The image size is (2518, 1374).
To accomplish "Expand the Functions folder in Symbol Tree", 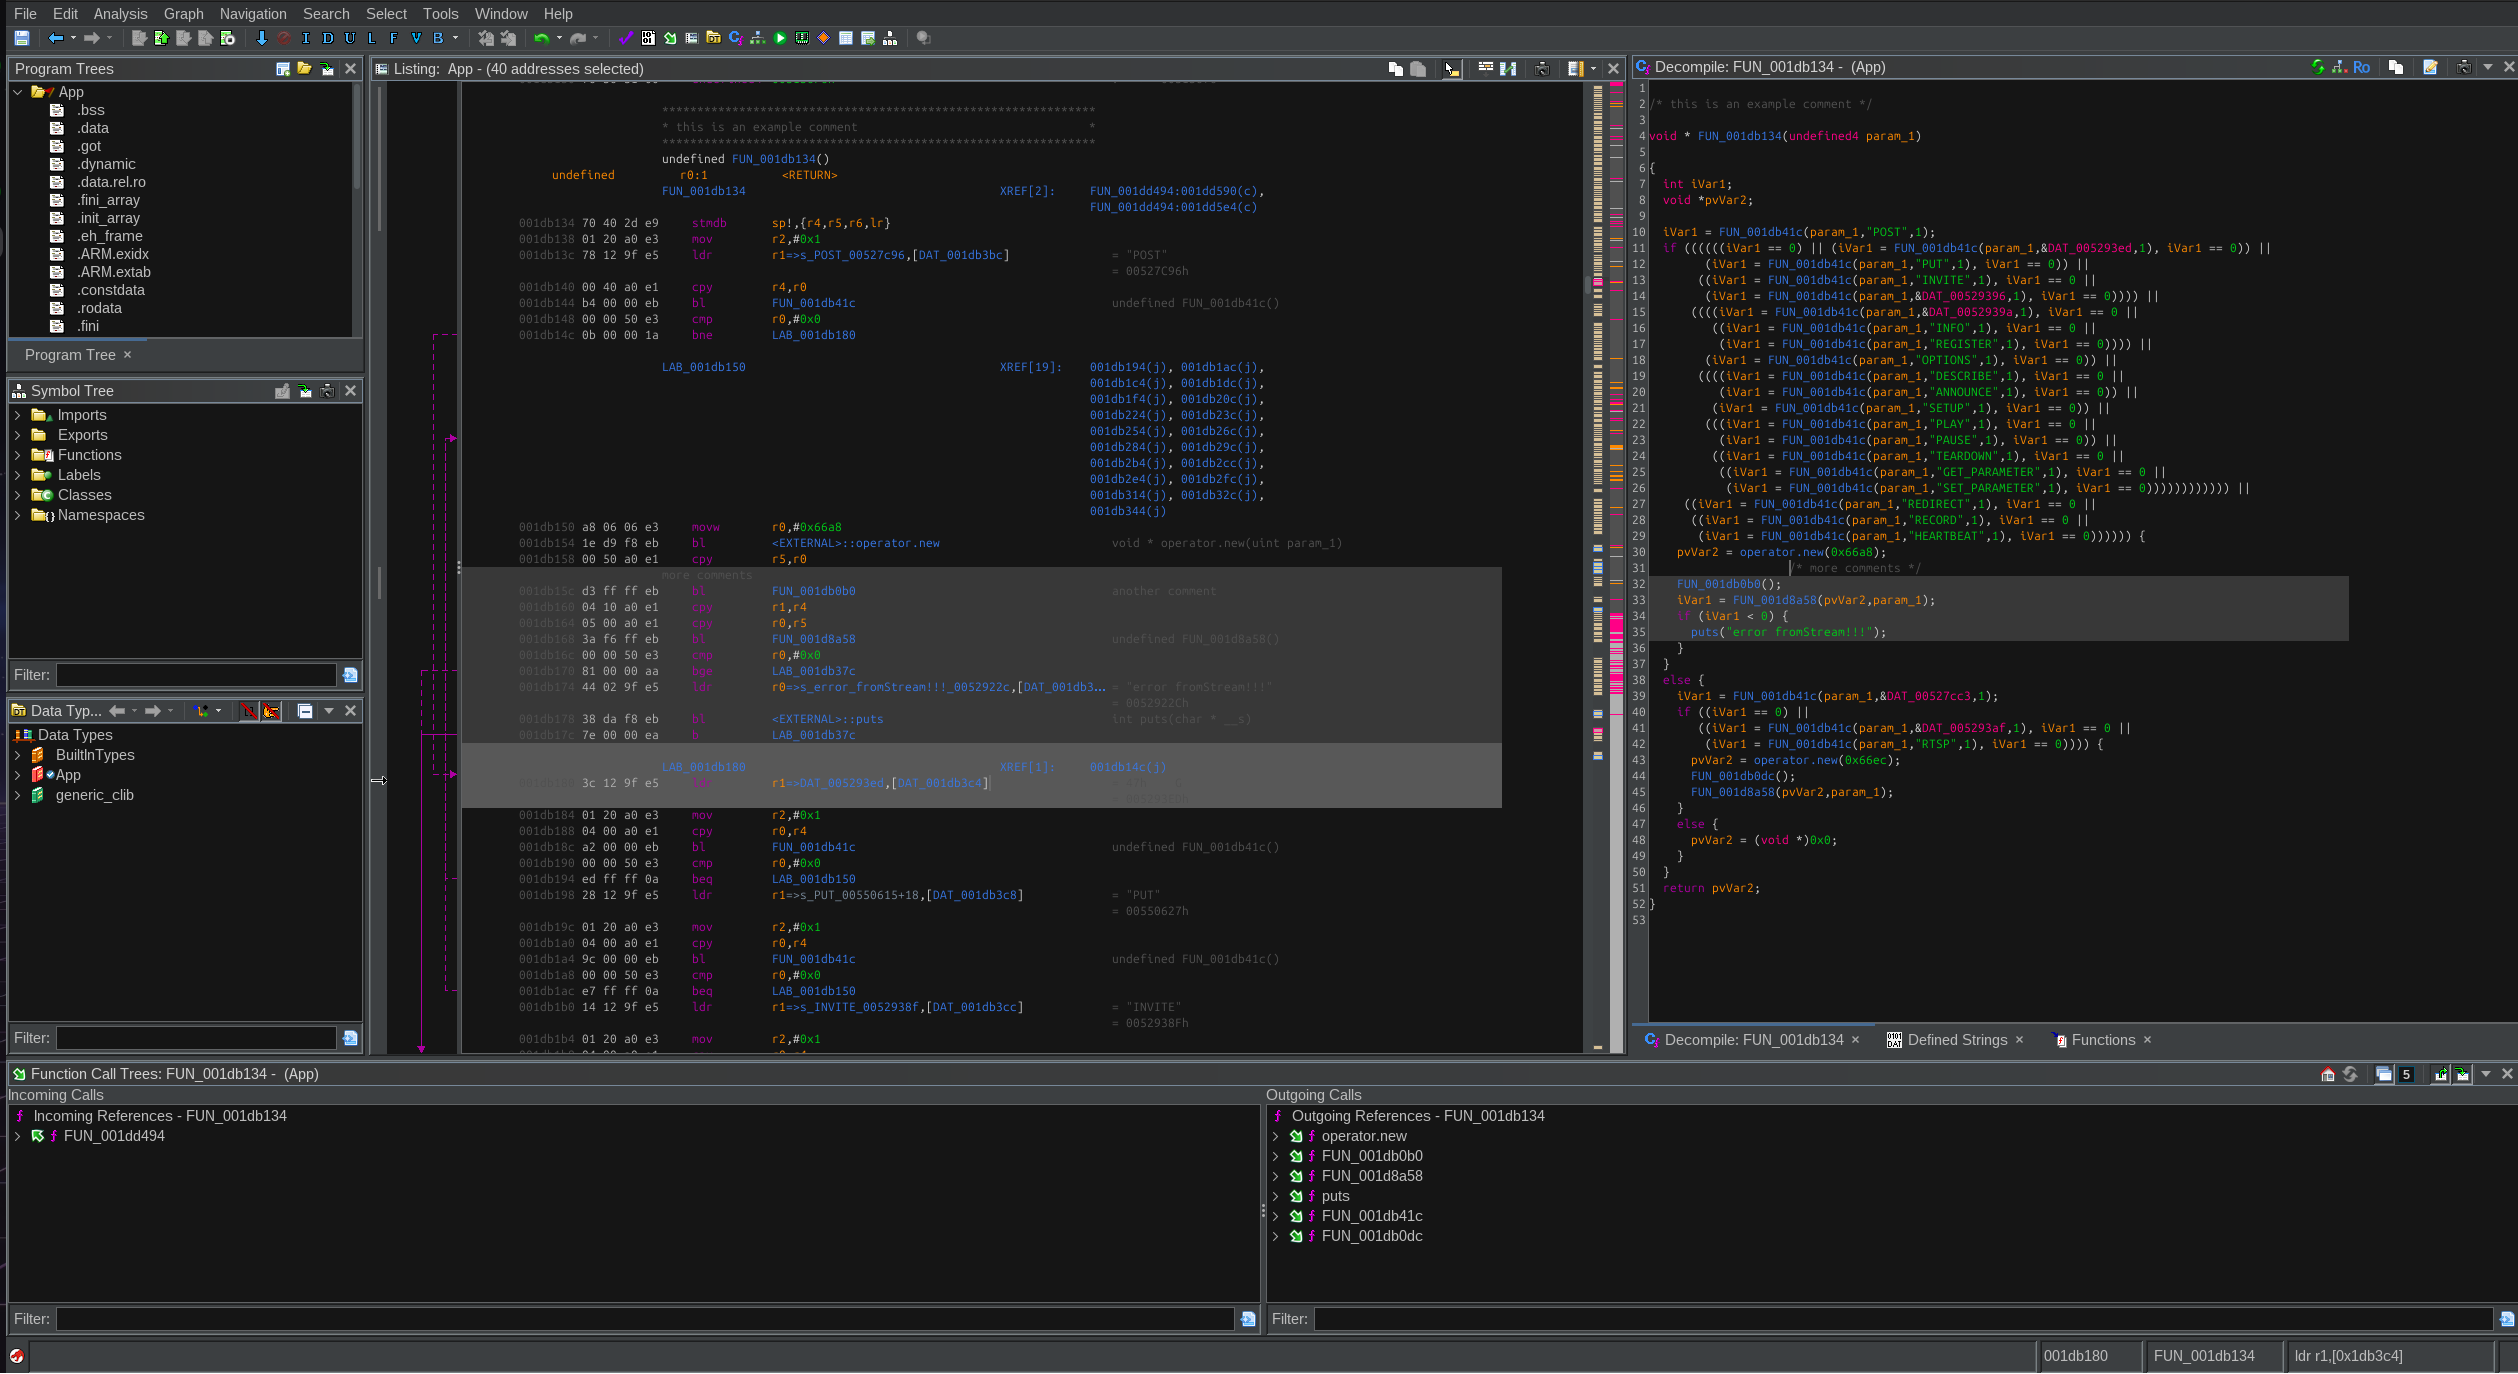I will click(17, 455).
